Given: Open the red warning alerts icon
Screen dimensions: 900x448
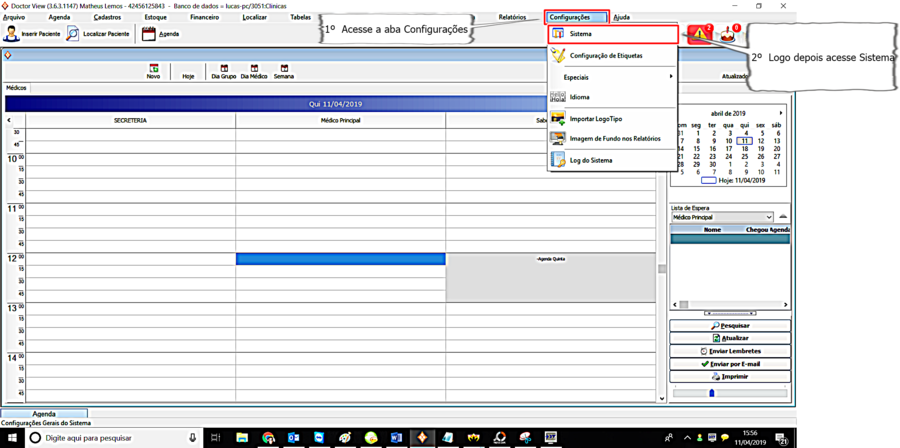Looking at the screenshot, I should coord(699,34).
